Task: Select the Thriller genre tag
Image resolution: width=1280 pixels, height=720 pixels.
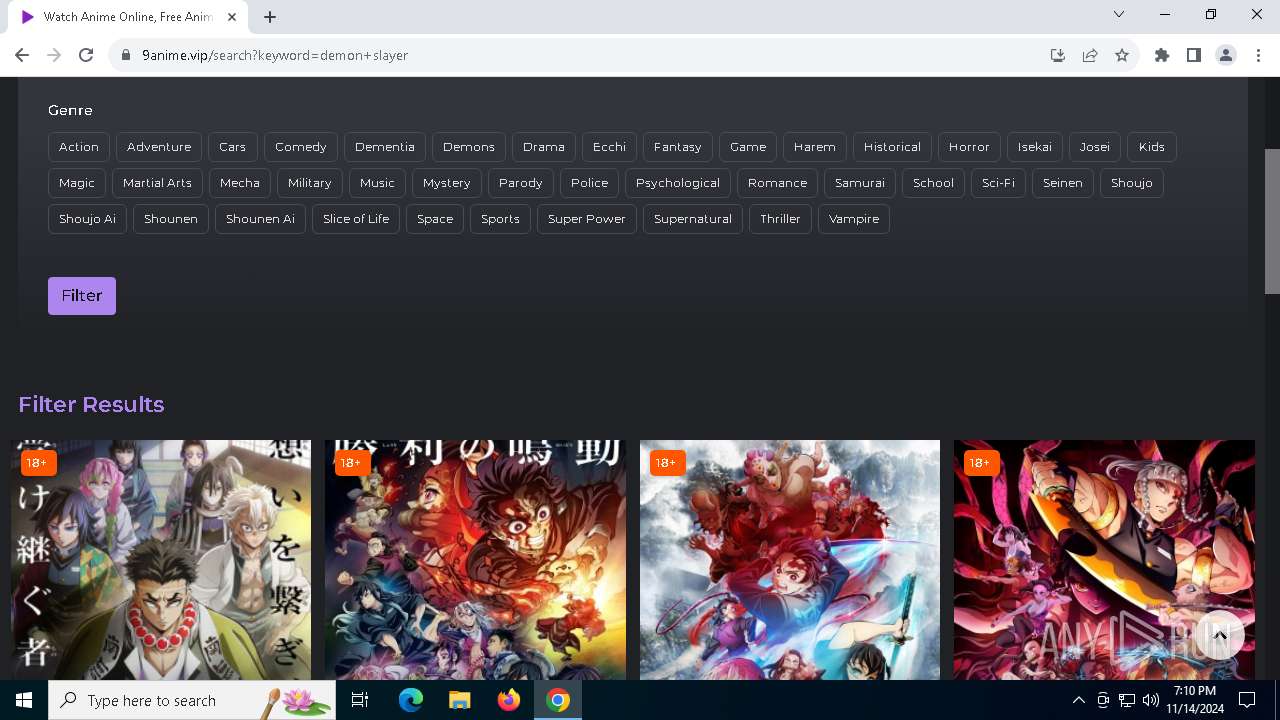Action: (780, 219)
